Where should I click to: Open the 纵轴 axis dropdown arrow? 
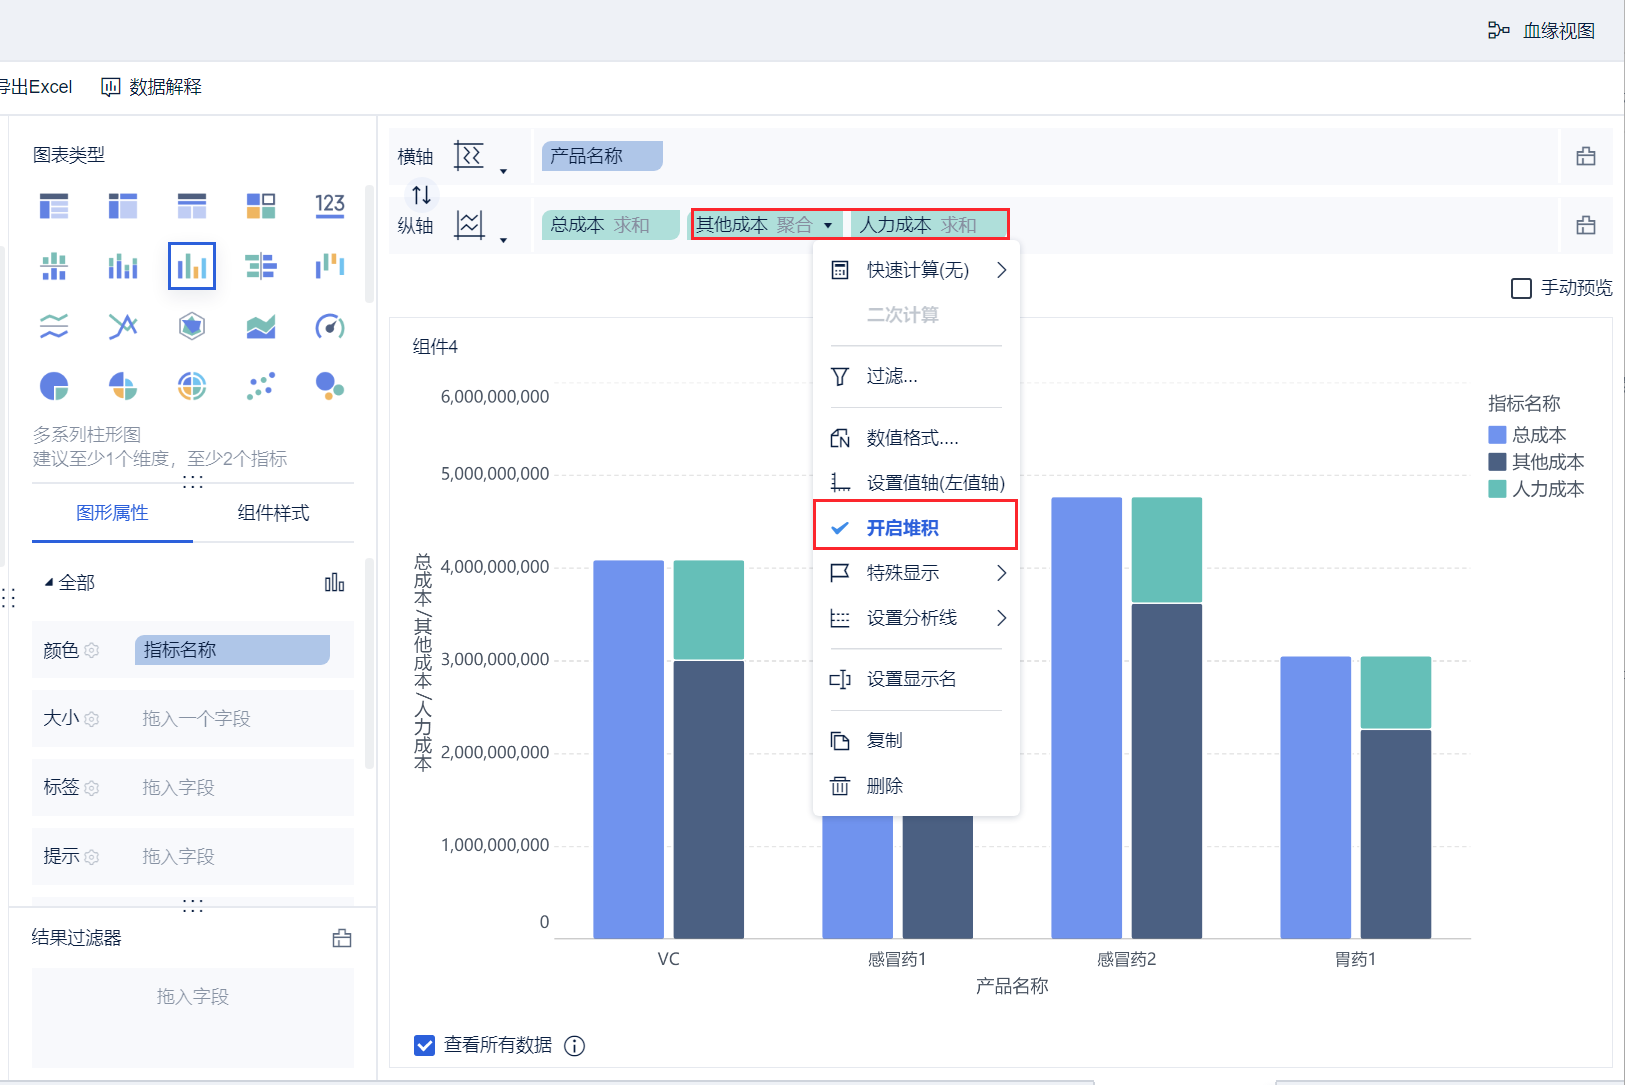(503, 240)
